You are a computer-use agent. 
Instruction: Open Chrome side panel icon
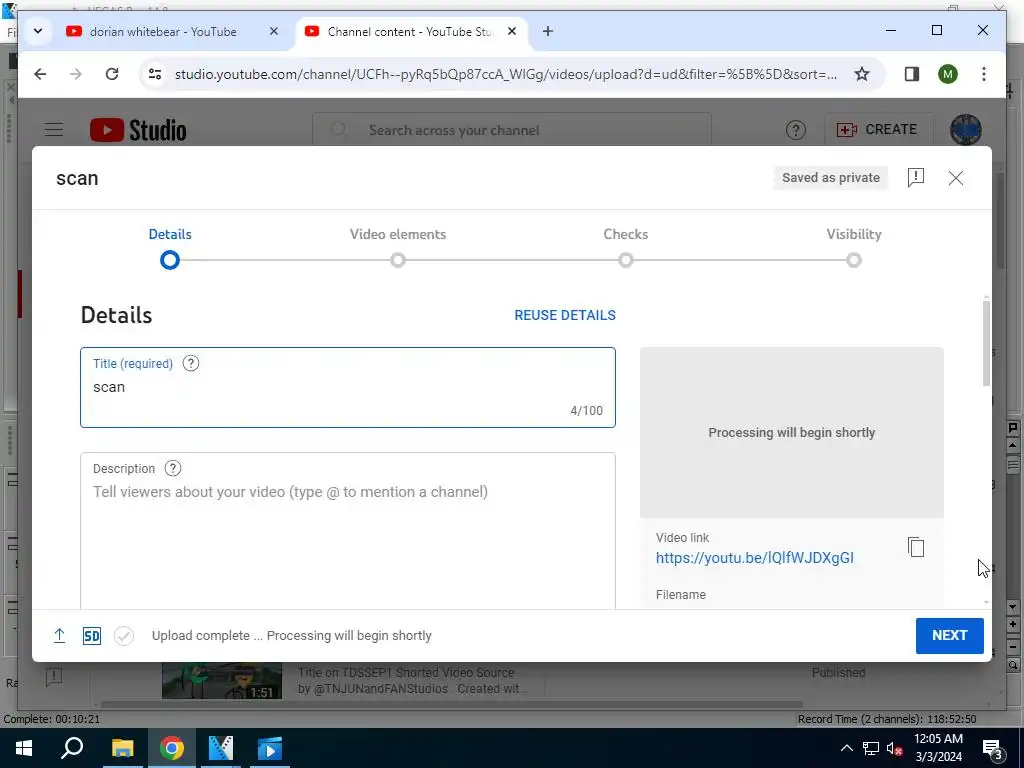tap(912, 74)
